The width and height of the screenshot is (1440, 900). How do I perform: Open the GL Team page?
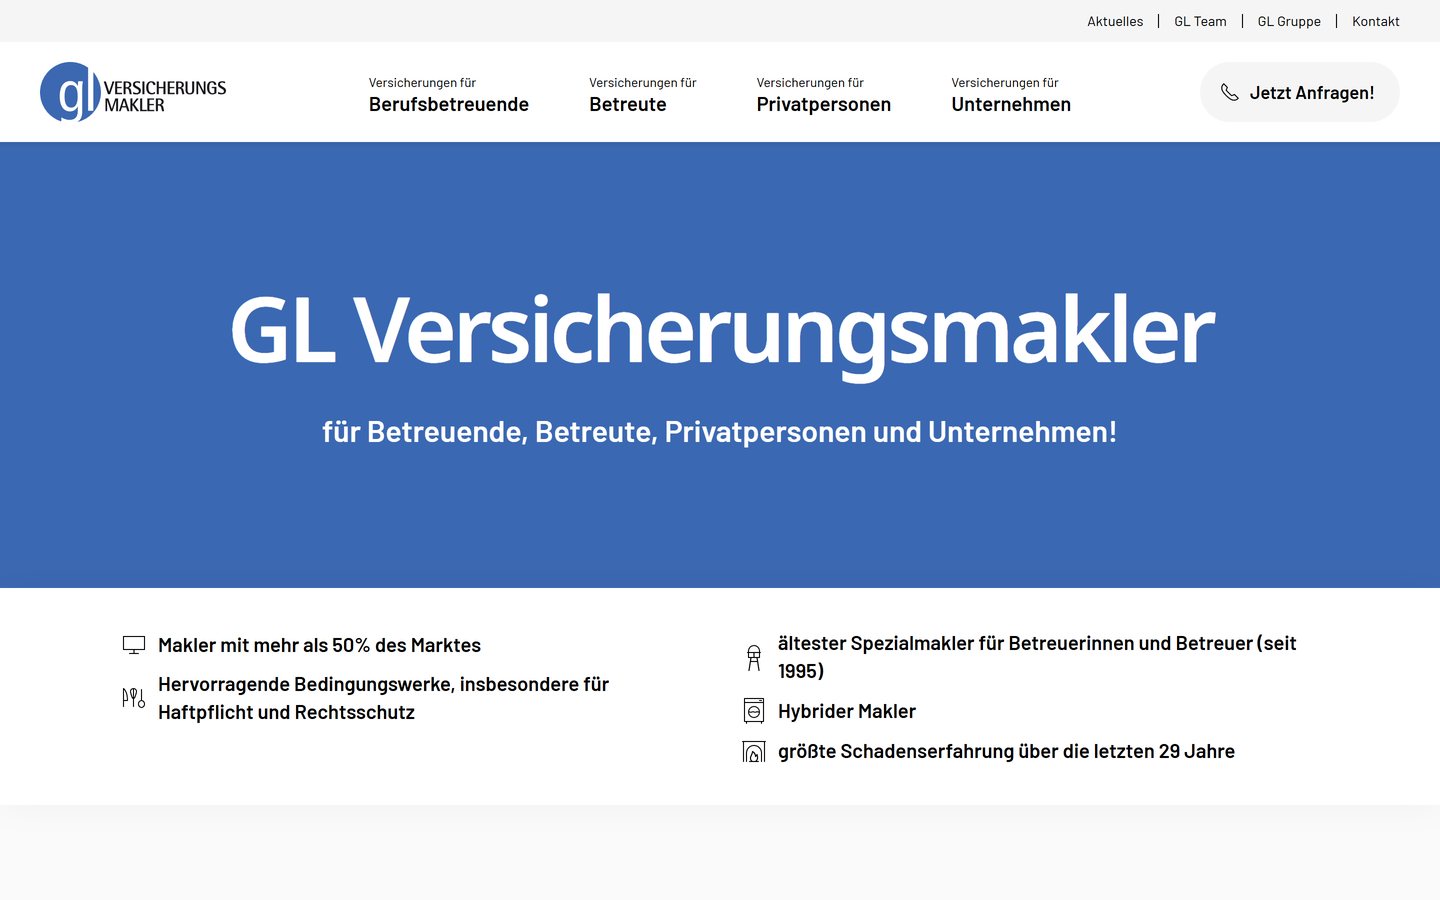point(1200,21)
